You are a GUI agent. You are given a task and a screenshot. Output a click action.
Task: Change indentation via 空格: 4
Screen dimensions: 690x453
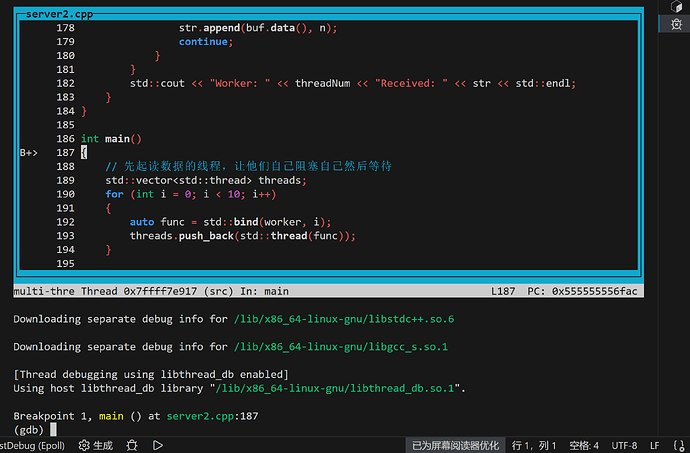click(584, 446)
